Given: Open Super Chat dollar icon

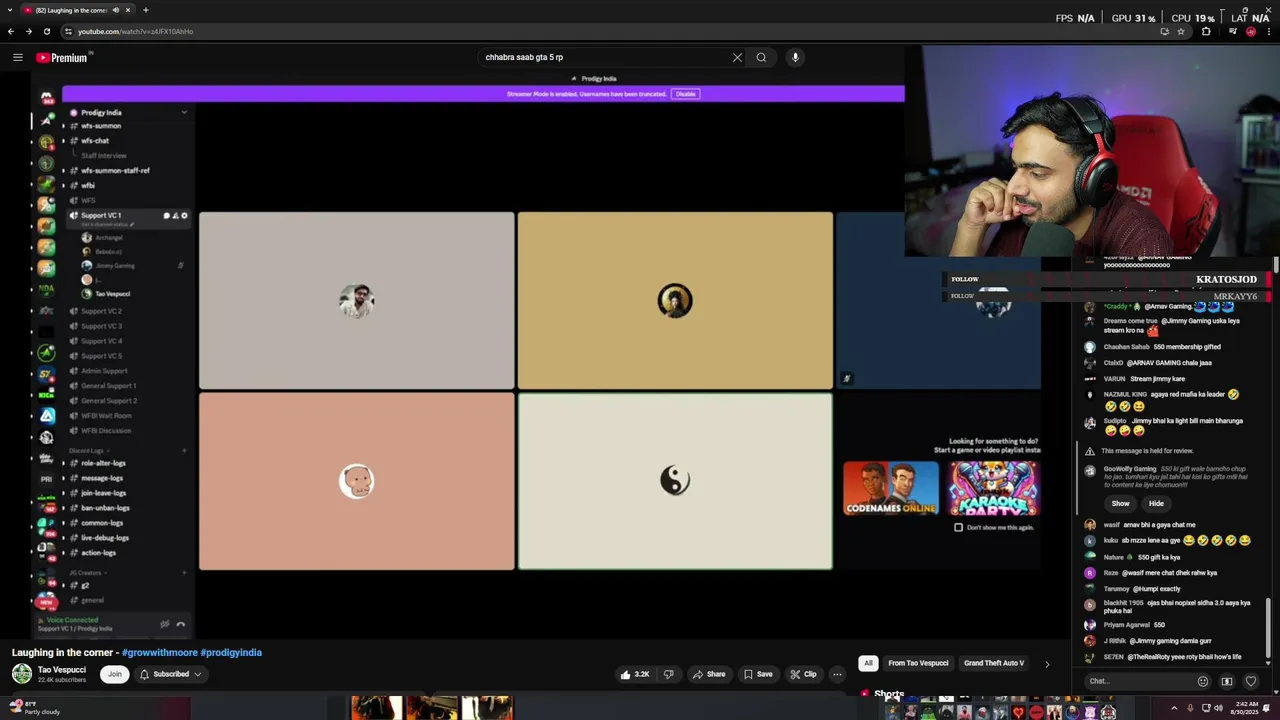Looking at the screenshot, I should tap(1227, 681).
